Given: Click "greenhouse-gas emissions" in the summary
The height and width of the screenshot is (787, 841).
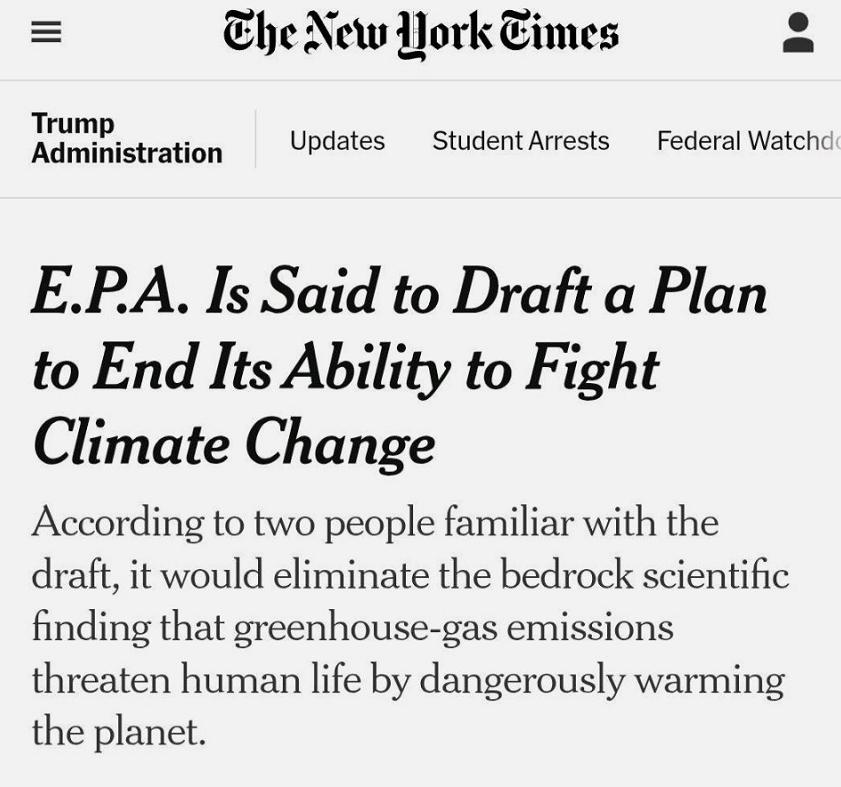Looking at the screenshot, I should (x=453, y=627).
